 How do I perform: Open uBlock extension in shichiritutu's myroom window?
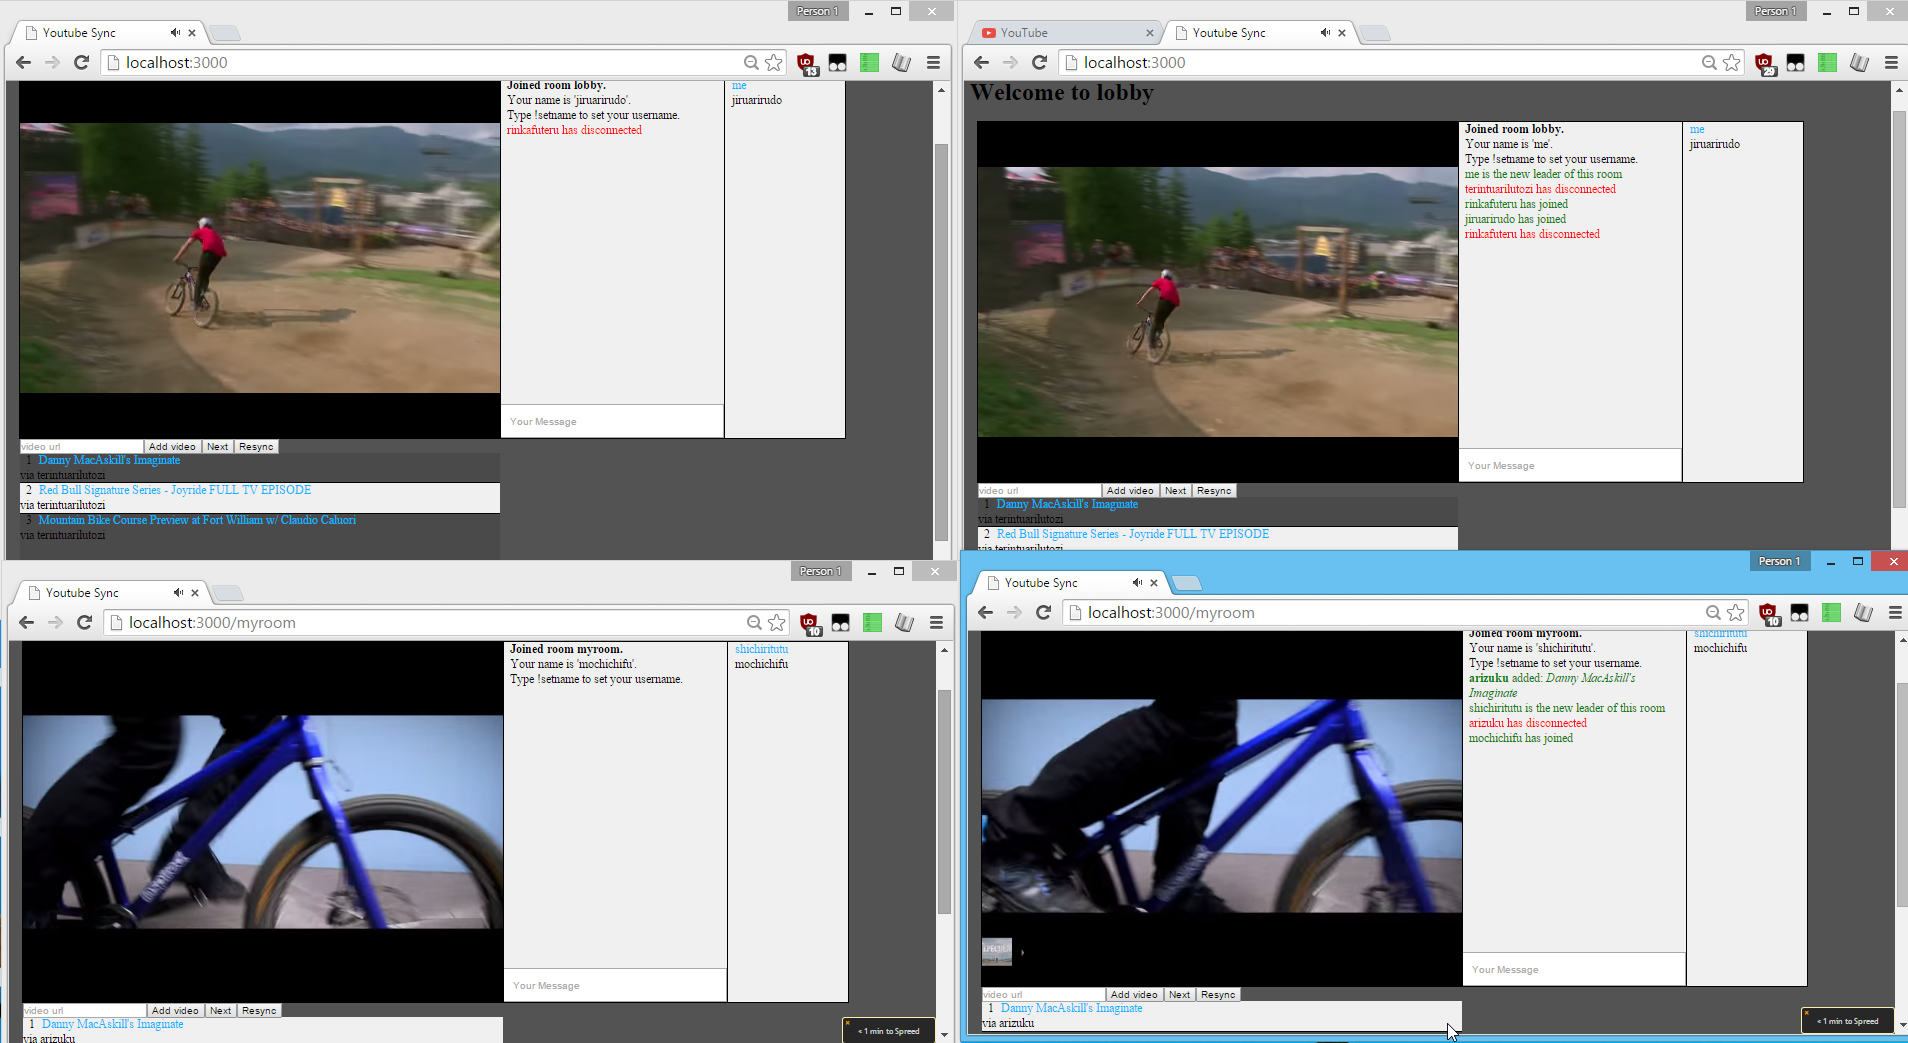1768,613
